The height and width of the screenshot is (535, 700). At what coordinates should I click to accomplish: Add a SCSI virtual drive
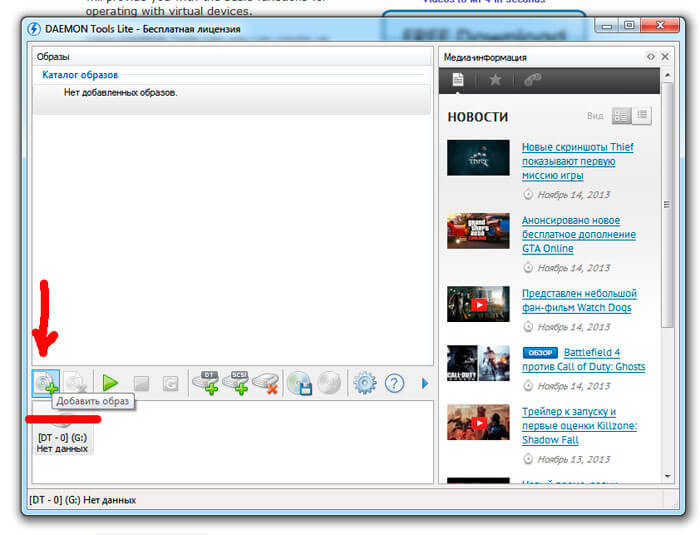pos(236,383)
